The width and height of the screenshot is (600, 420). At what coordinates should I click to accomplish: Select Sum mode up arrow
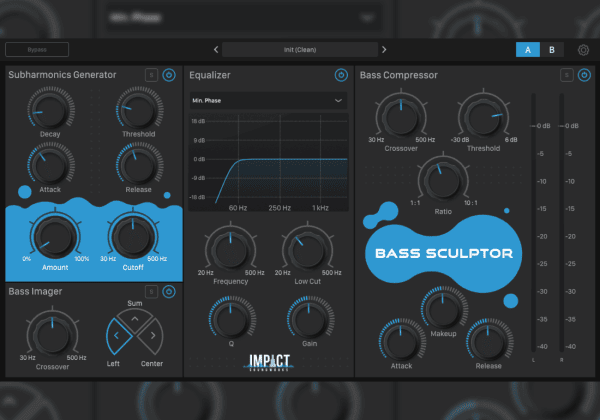[135, 319]
